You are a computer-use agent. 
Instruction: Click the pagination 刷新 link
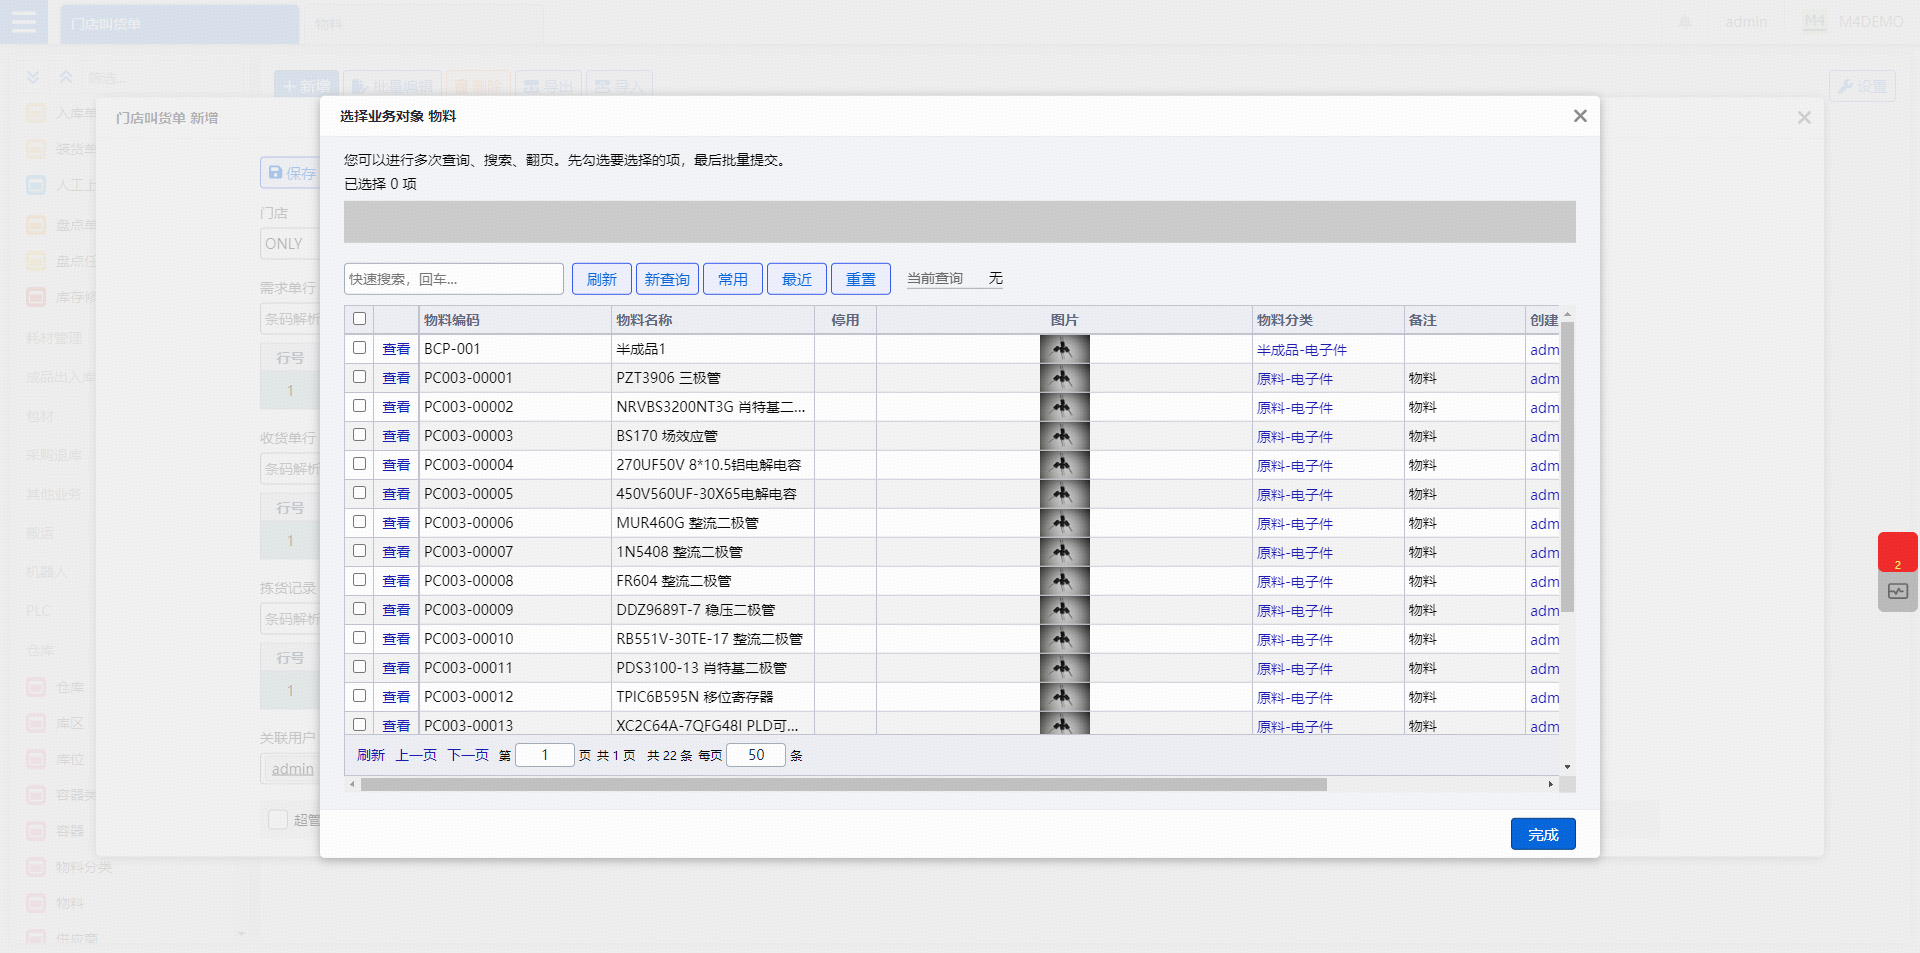(371, 755)
